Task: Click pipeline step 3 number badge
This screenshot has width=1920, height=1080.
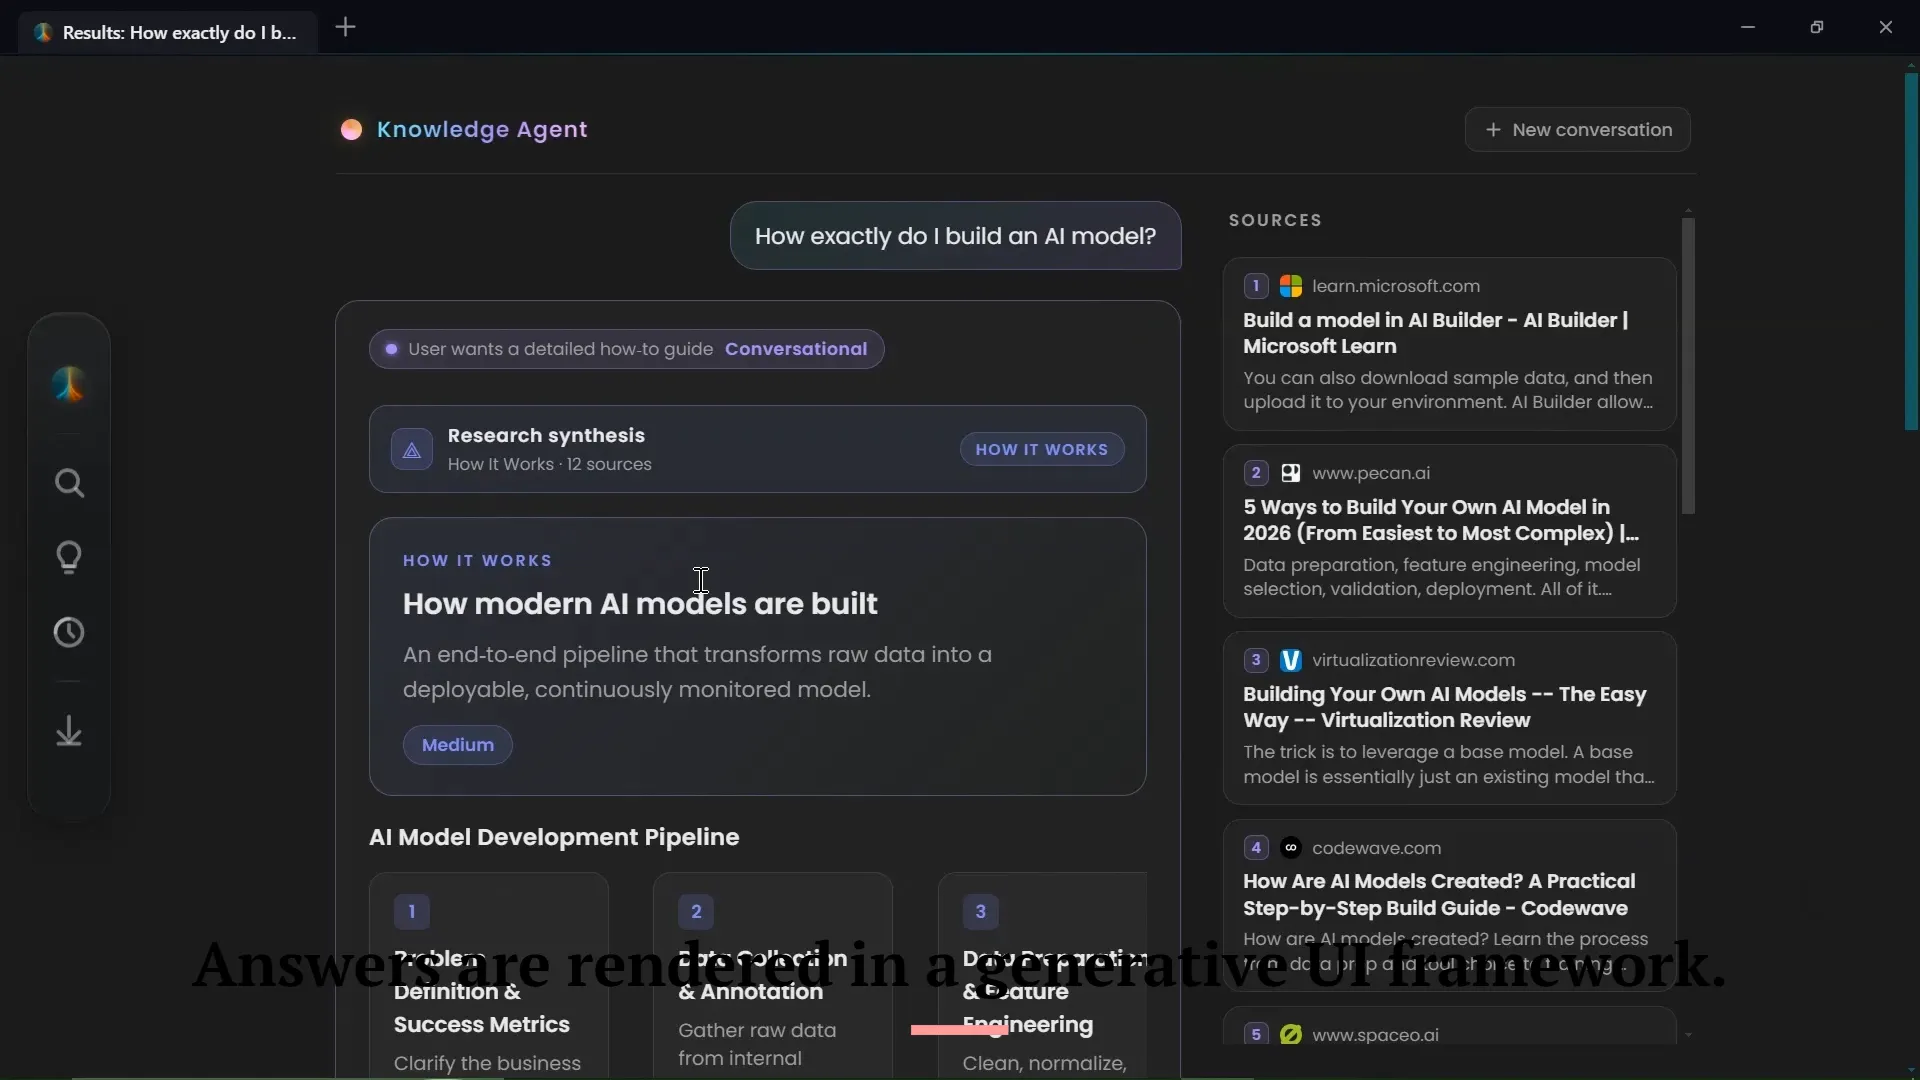Action: [980, 912]
